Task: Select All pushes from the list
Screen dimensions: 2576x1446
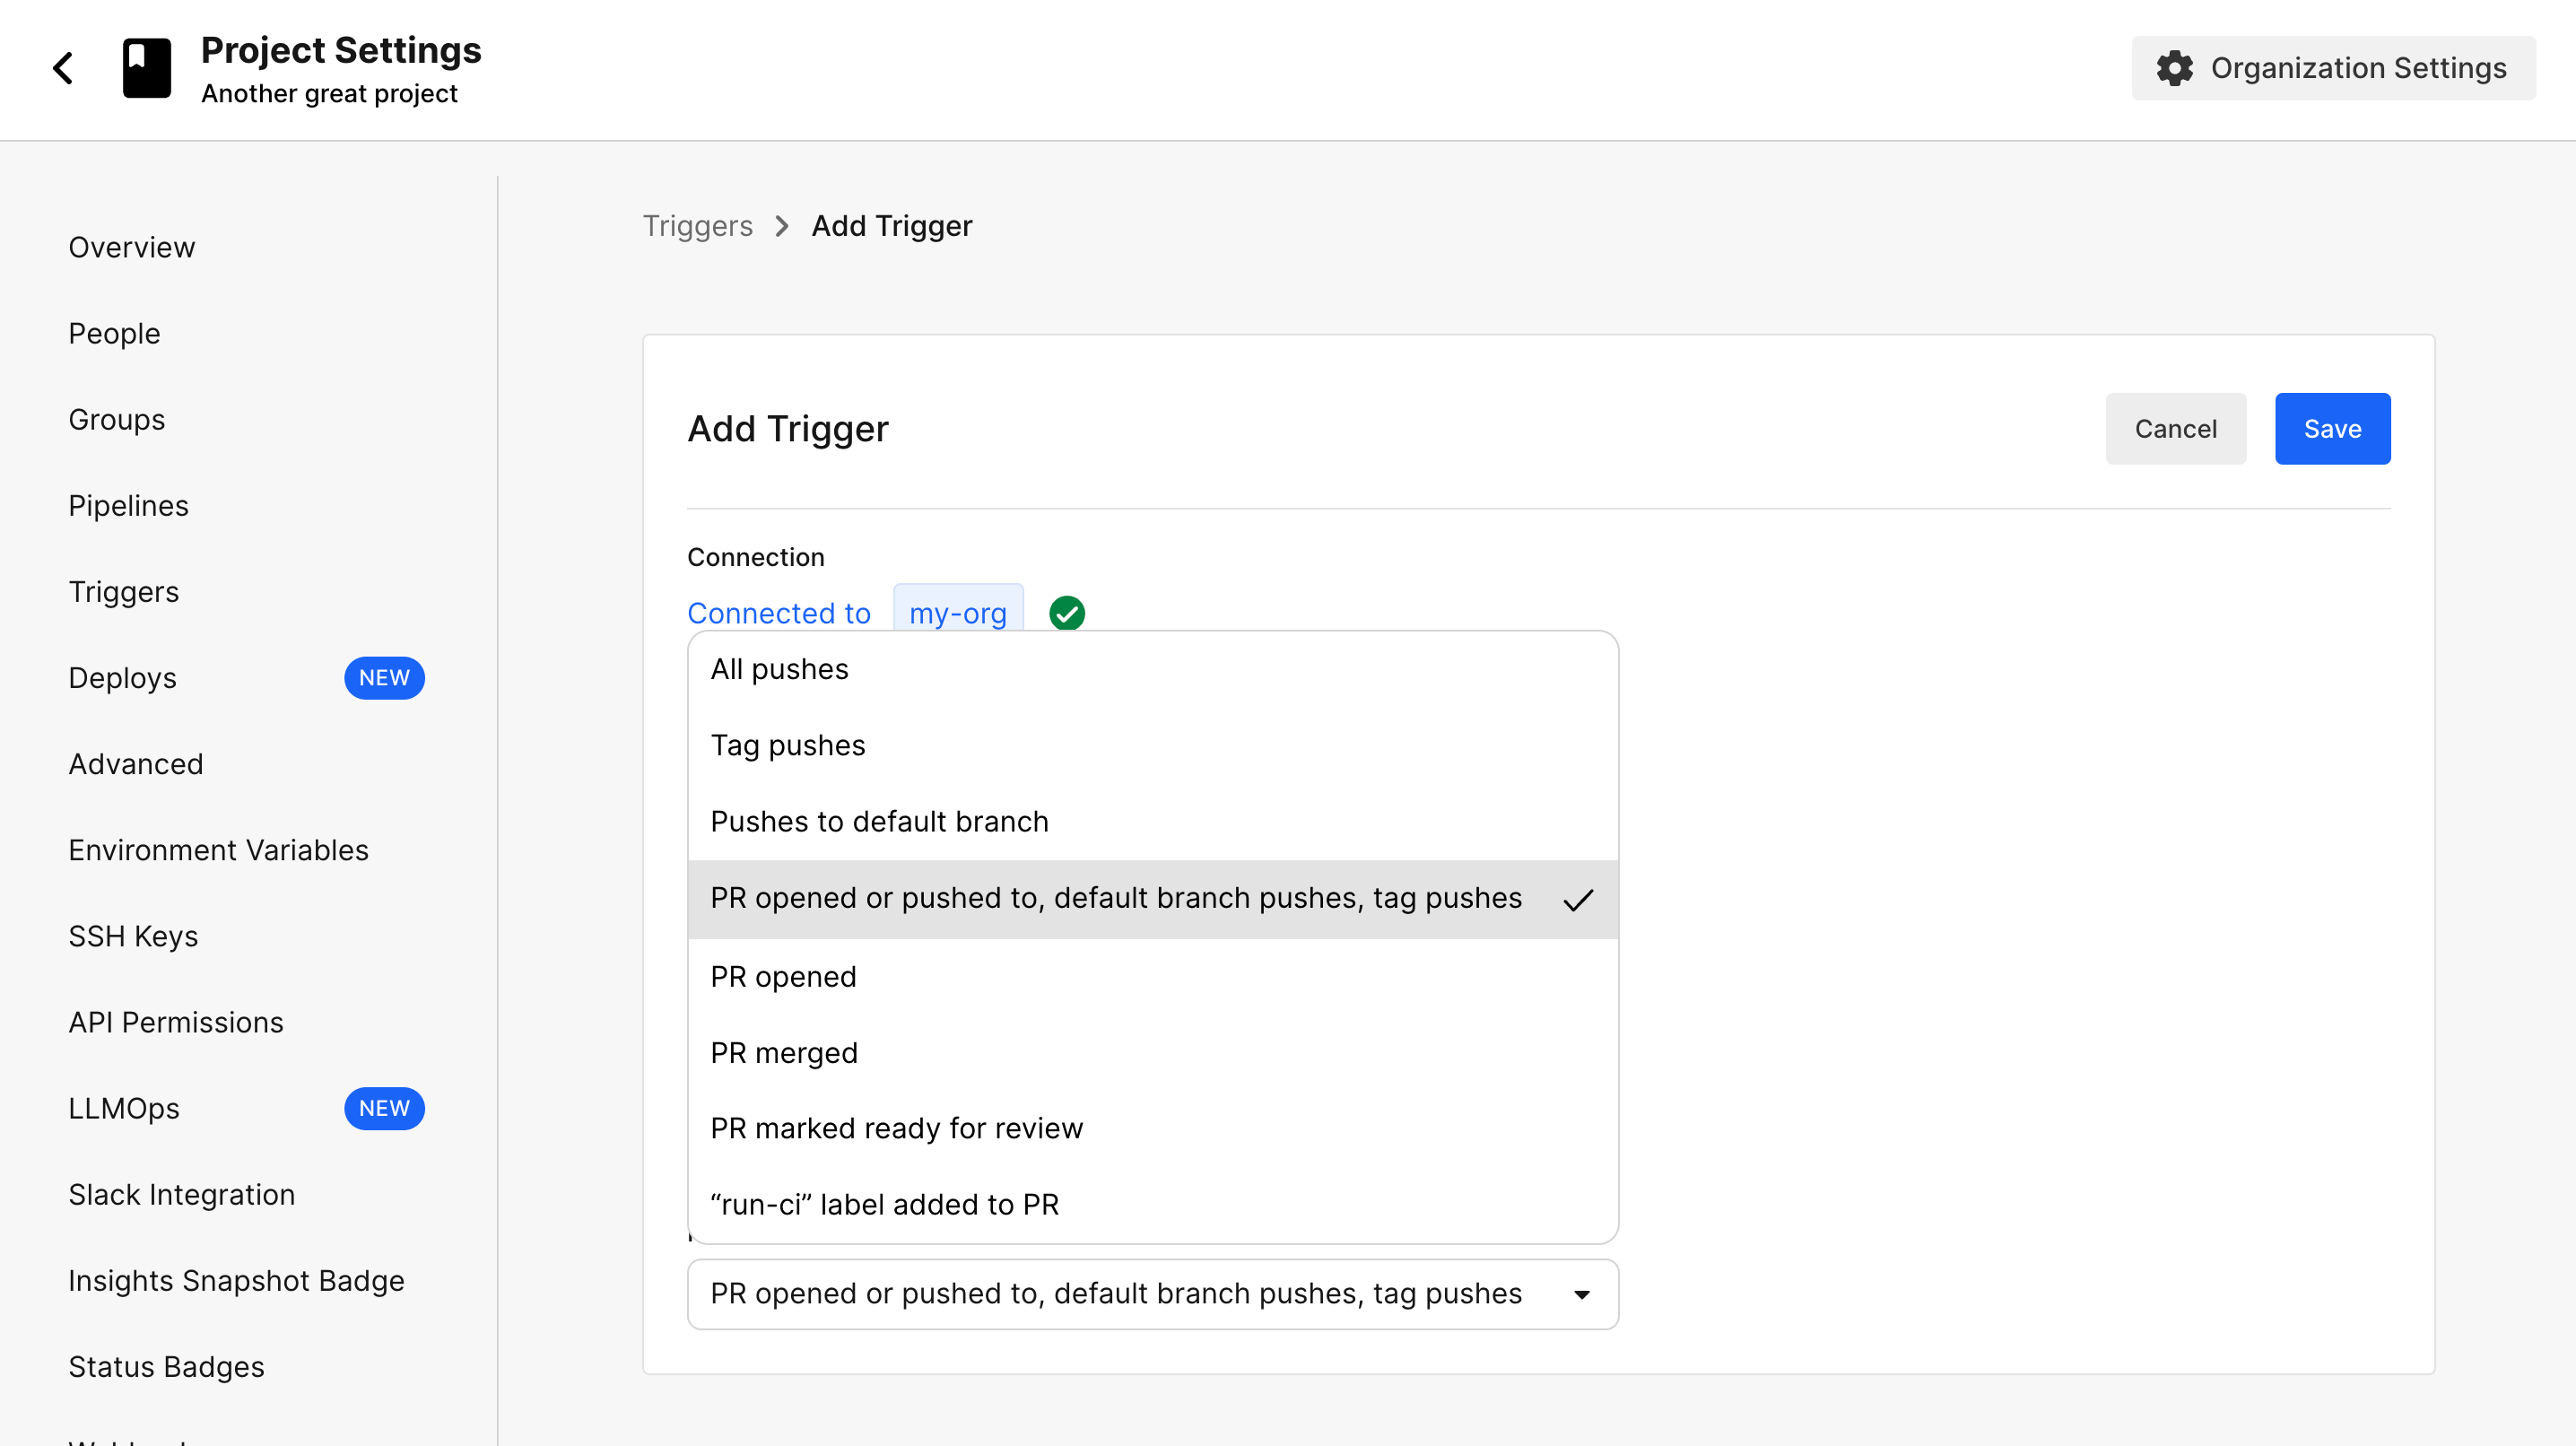Action: coord(1153,669)
